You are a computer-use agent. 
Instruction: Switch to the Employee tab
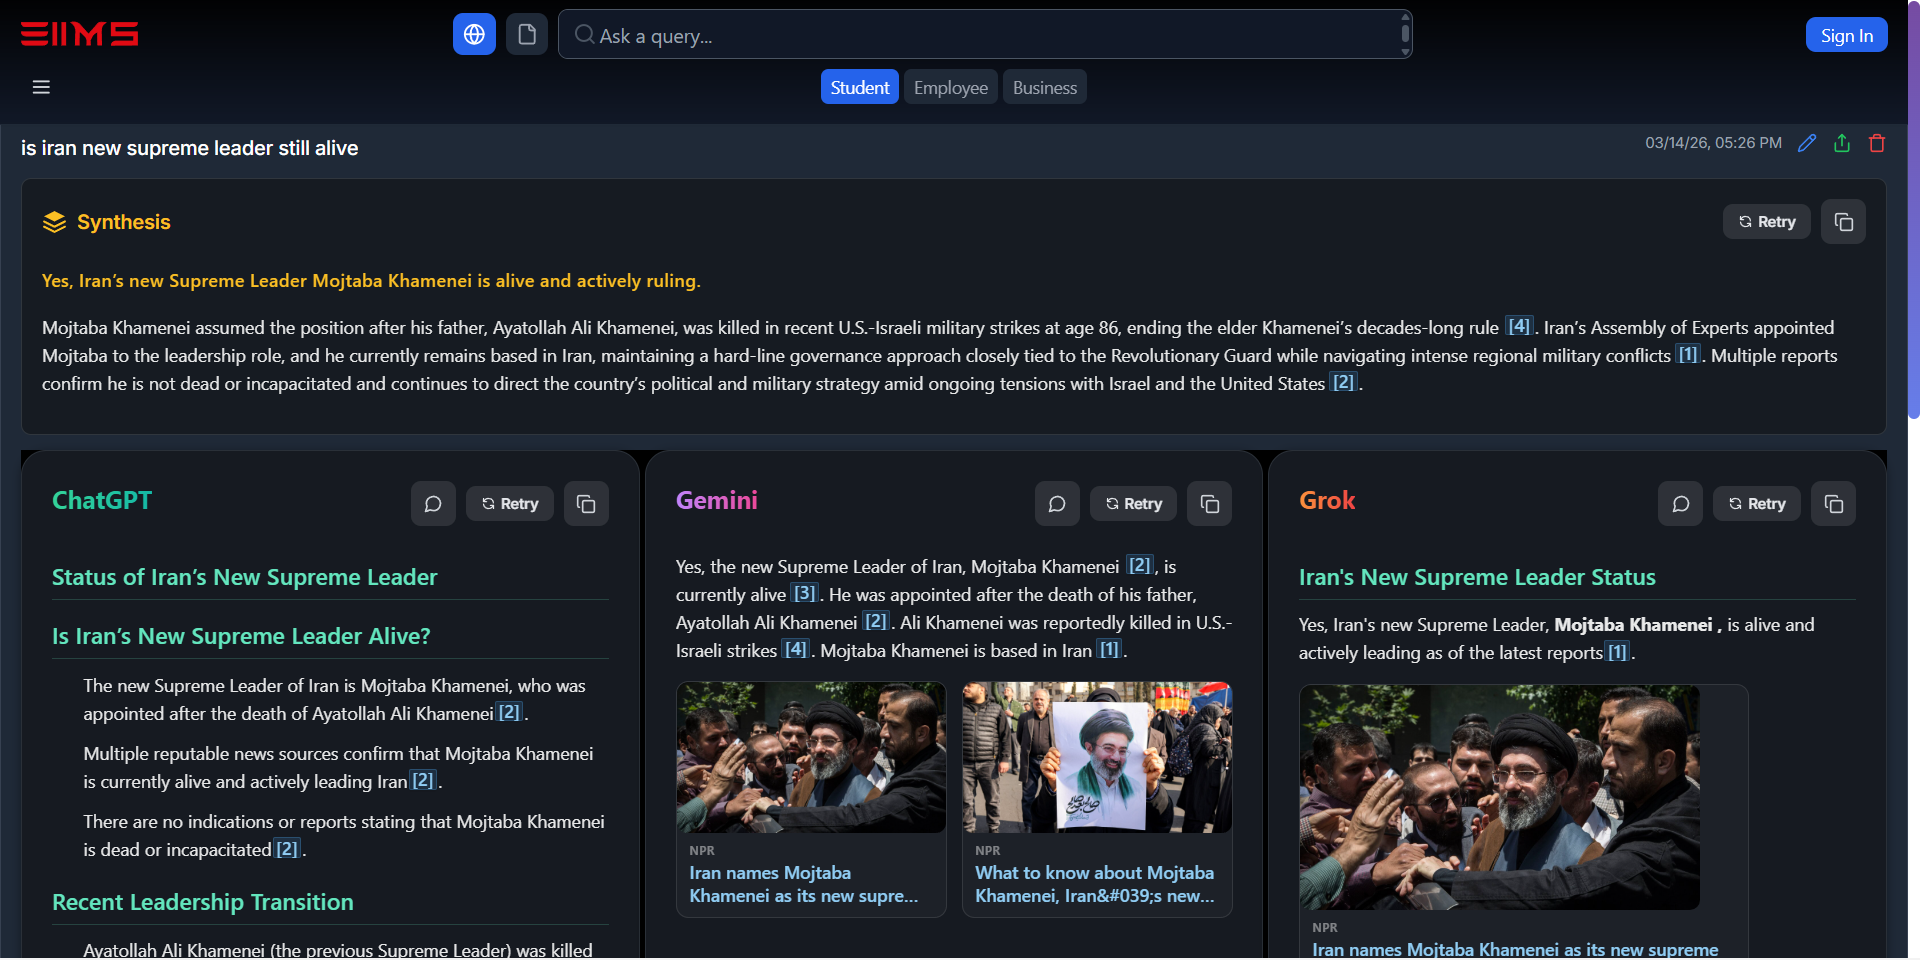click(x=949, y=86)
